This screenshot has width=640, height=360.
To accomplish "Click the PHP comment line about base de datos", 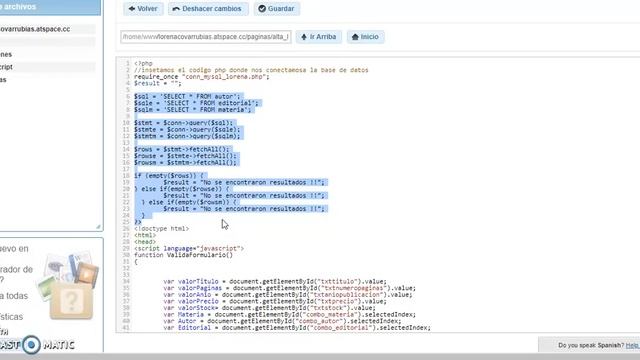I will click(x=251, y=70).
